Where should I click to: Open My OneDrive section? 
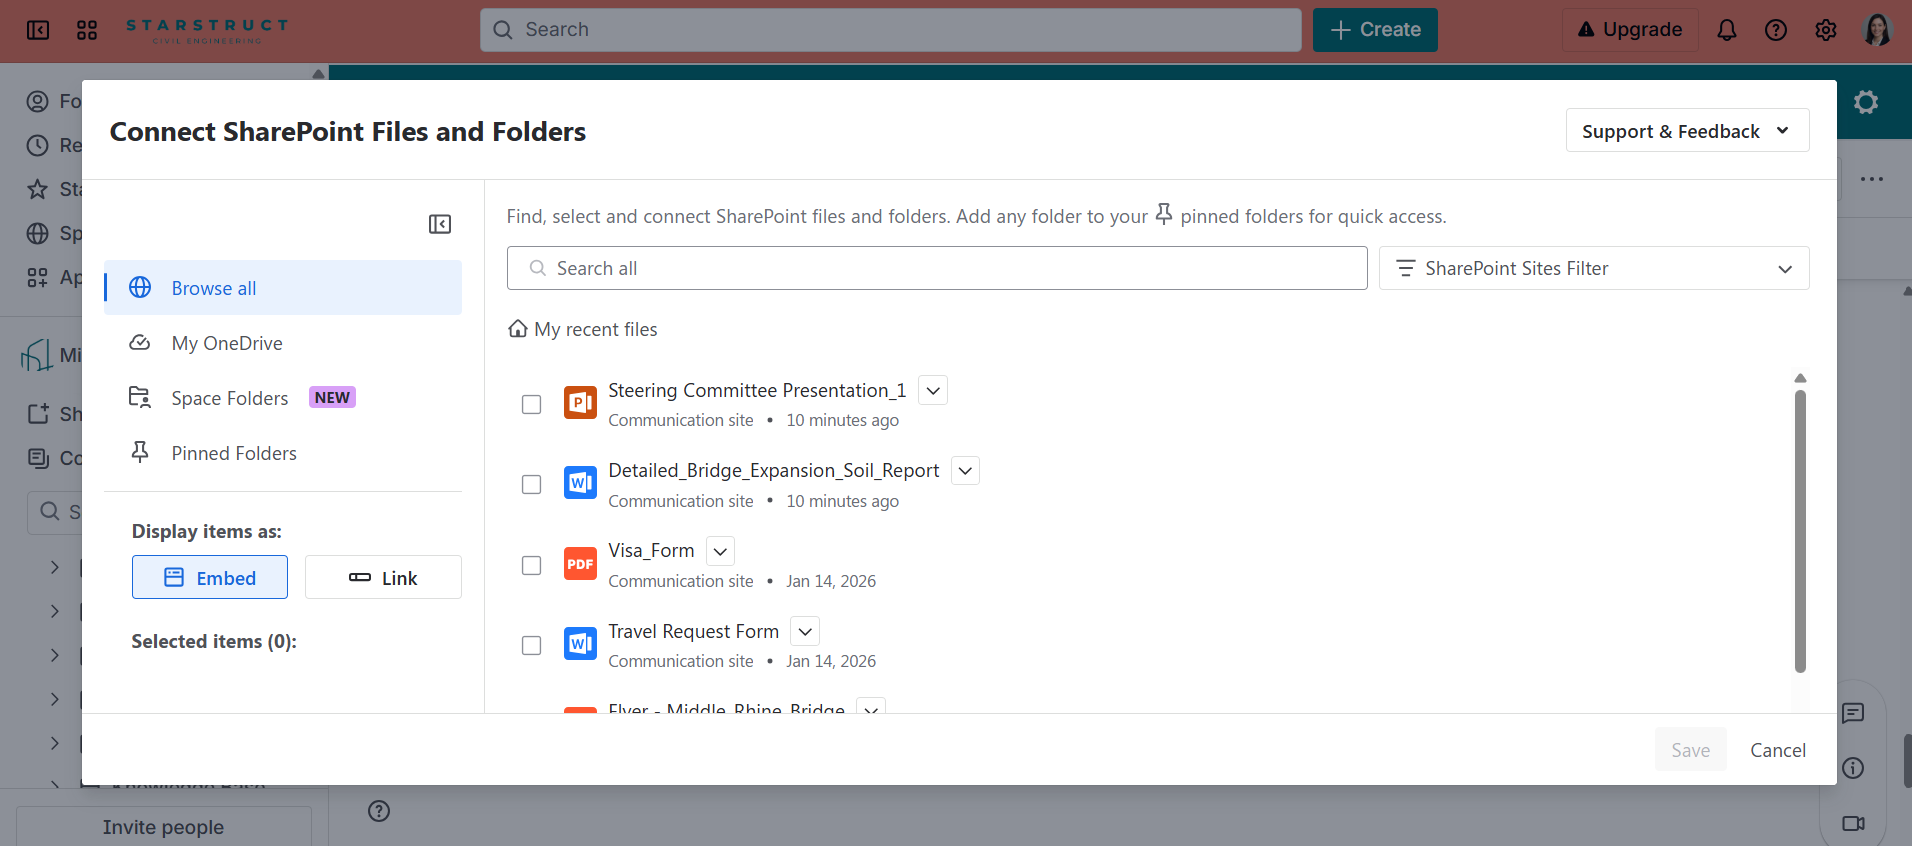[283, 343]
